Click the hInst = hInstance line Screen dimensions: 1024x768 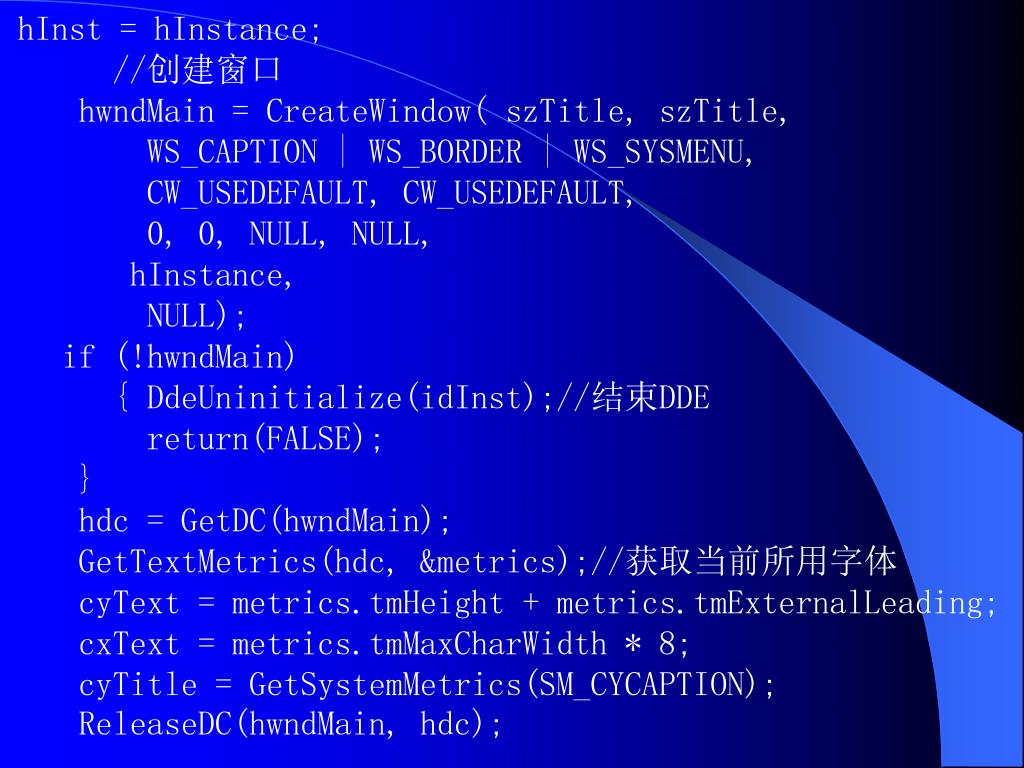[169, 29]
